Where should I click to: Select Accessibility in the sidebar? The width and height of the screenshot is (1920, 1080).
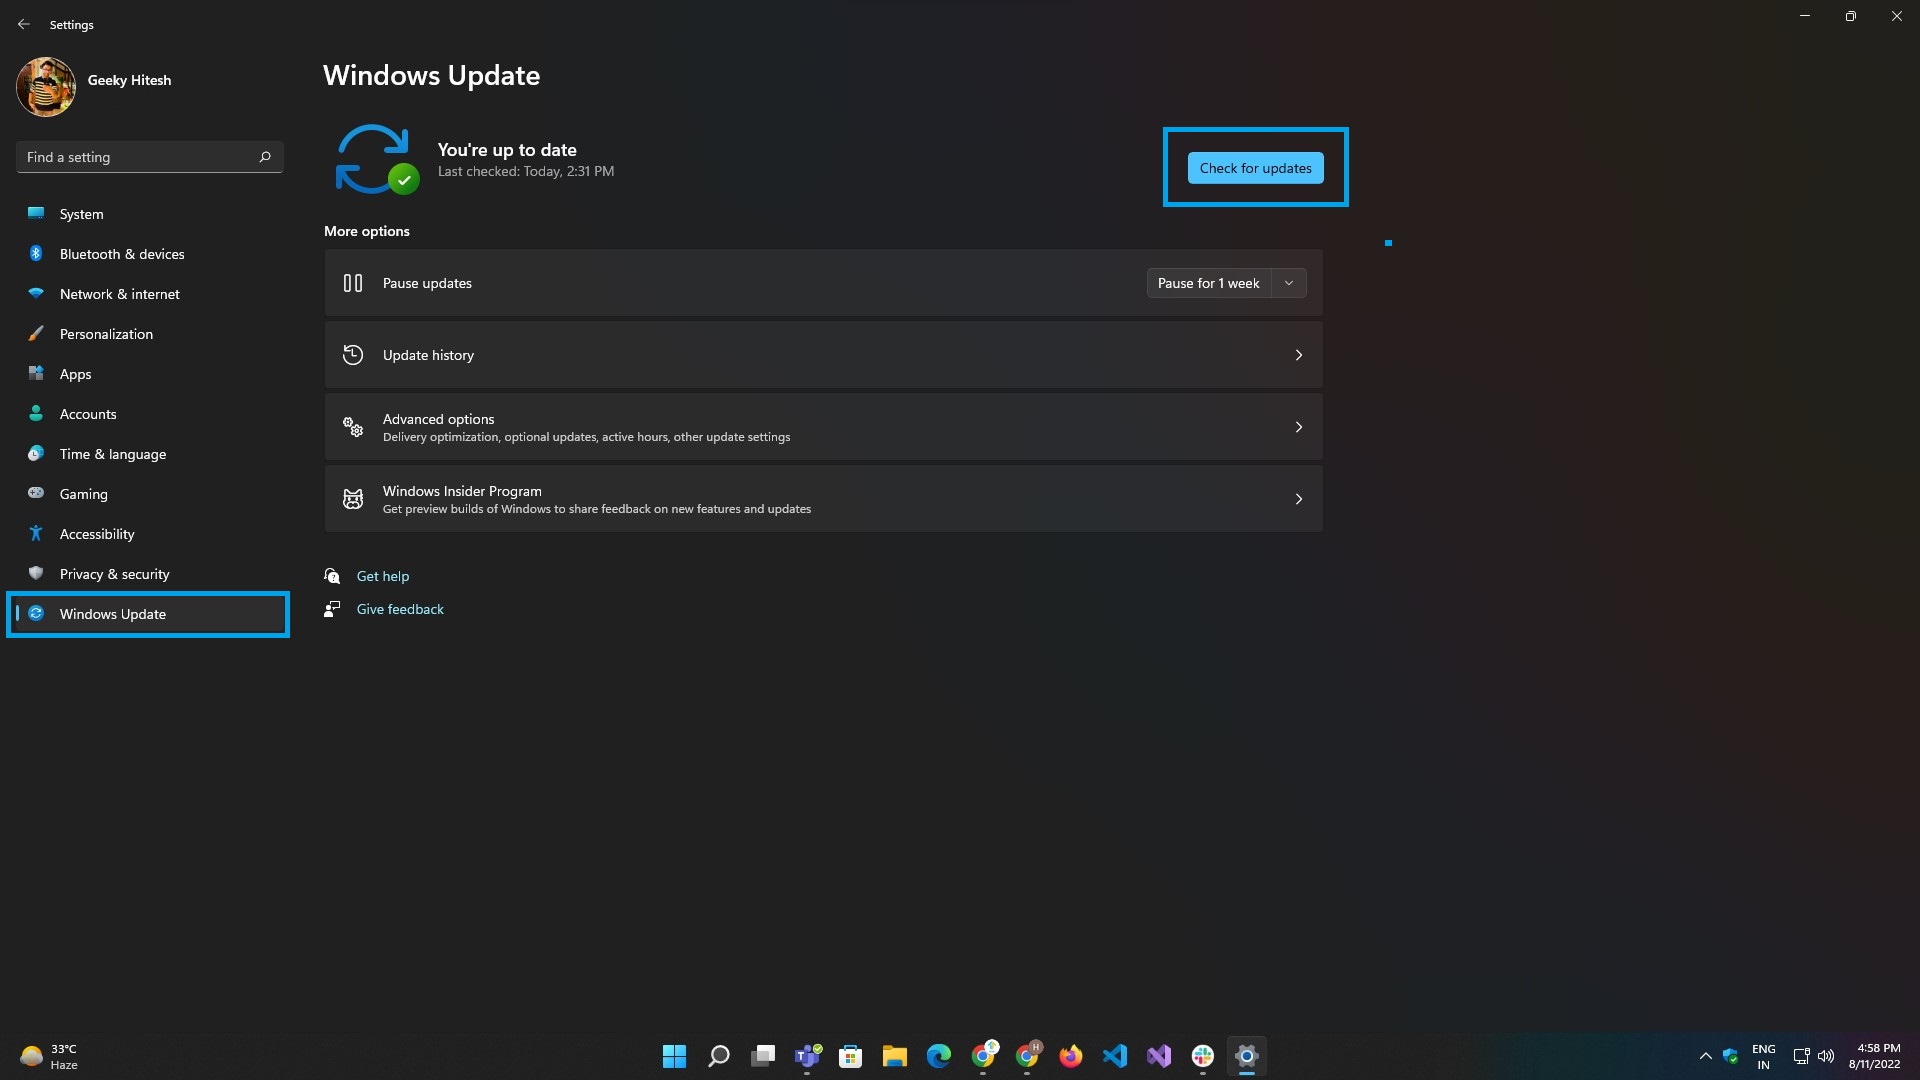(150, 534)
